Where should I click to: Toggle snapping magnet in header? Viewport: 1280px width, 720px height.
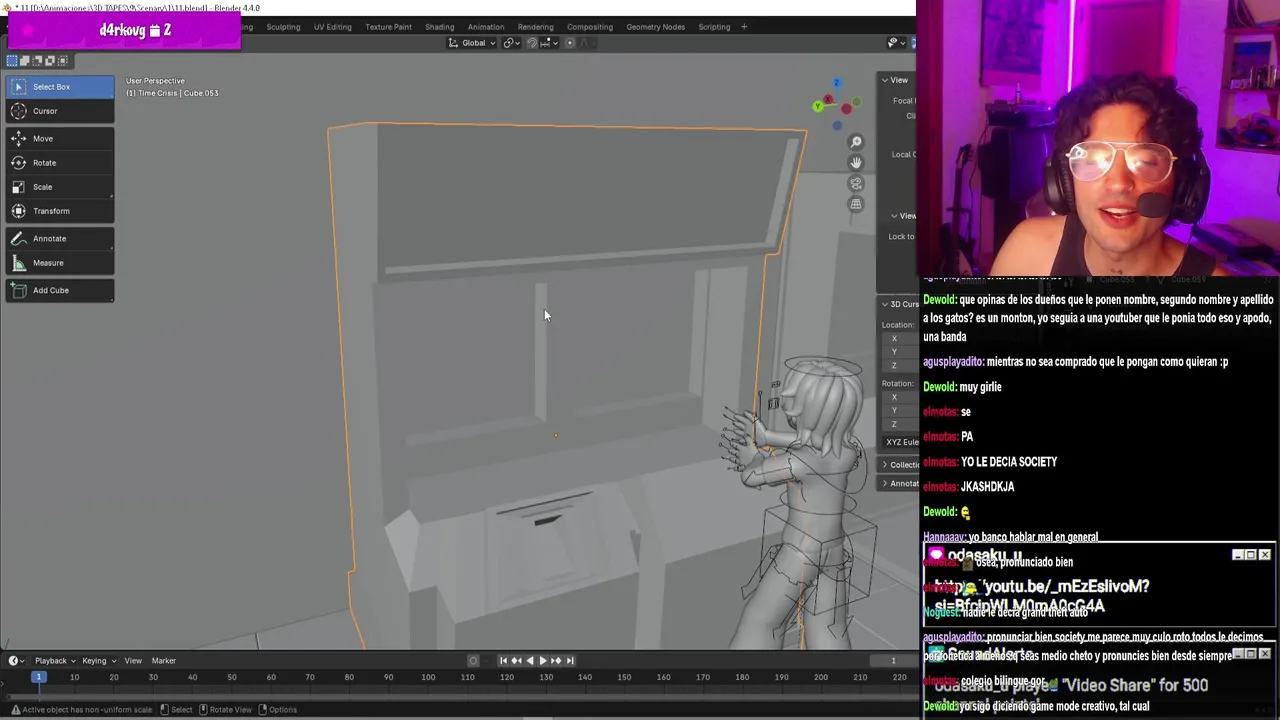click(x=532, y=43)
